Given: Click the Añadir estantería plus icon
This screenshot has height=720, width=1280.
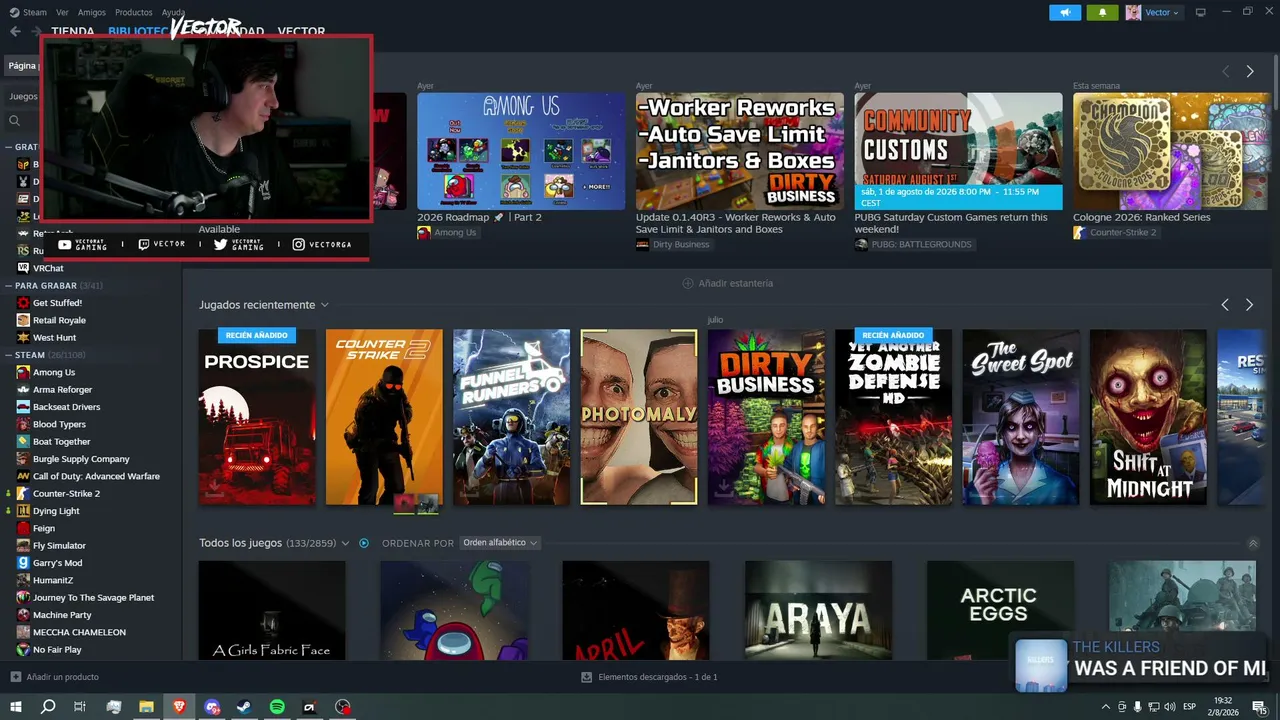Looking at the screenshot, I should 687,283.
